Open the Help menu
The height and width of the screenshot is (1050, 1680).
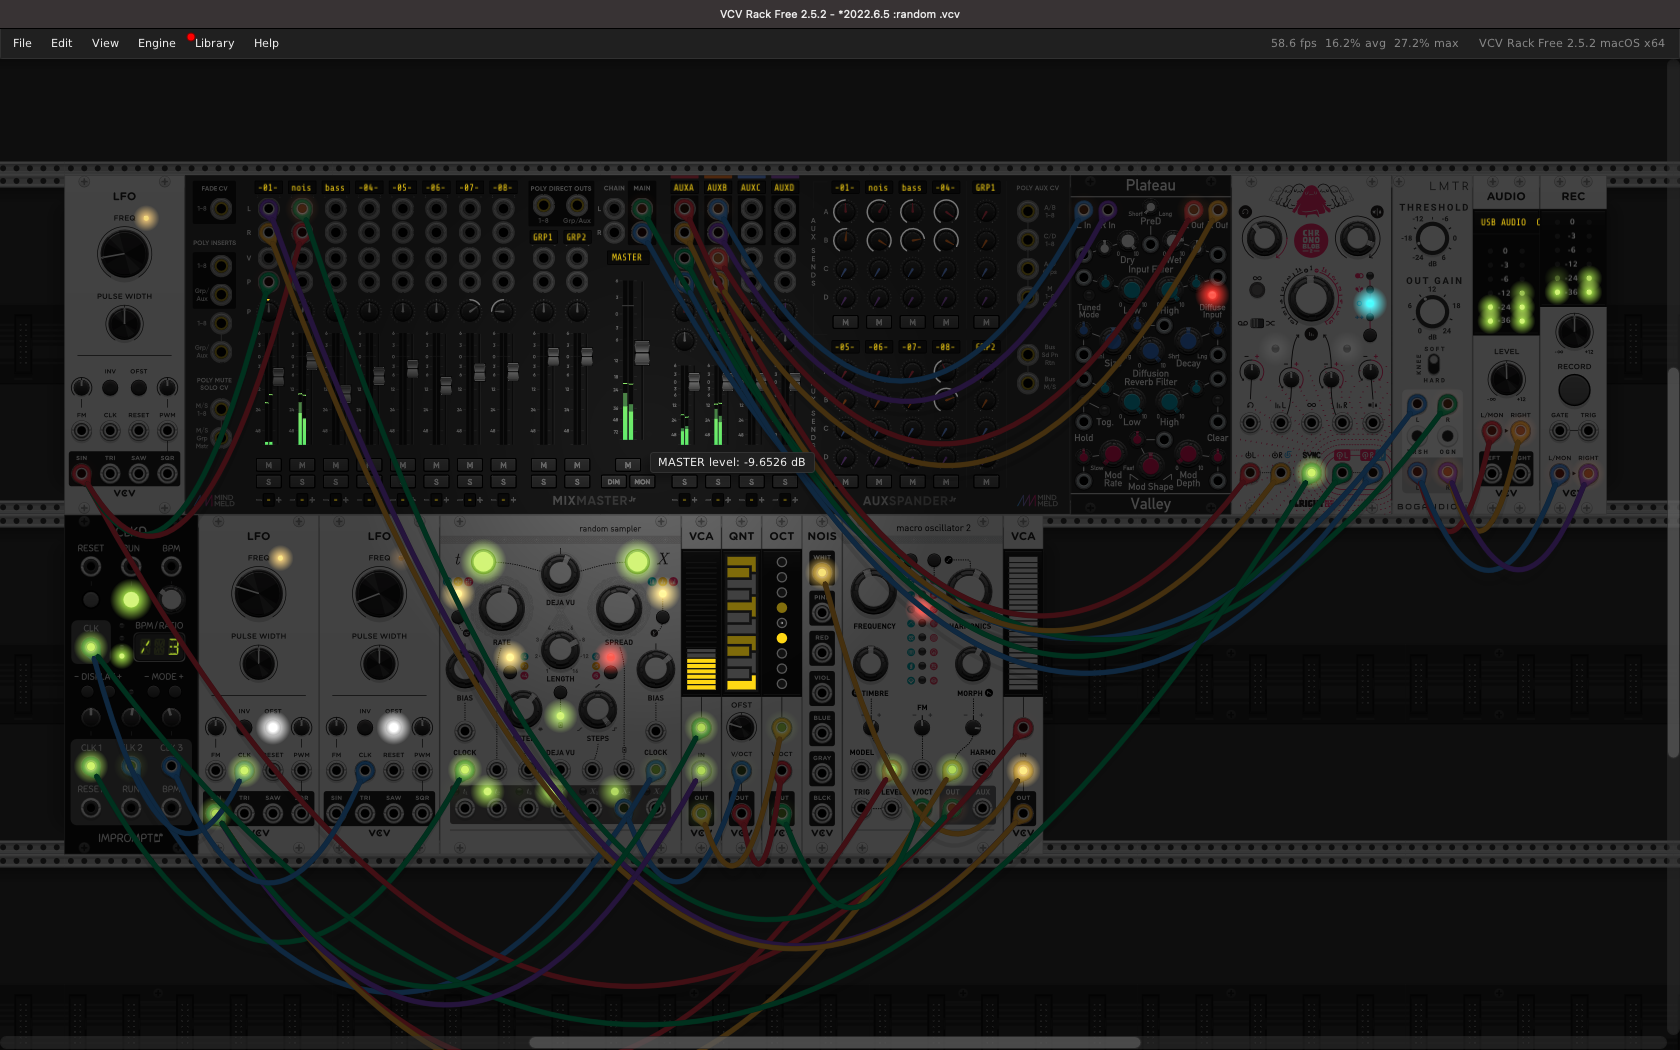[266, 43]
